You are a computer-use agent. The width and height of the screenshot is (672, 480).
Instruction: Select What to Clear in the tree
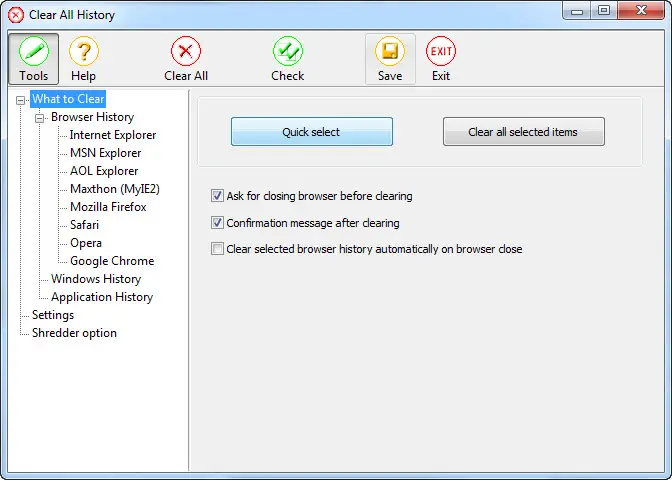pyautogui.click(x=68, y=99)
